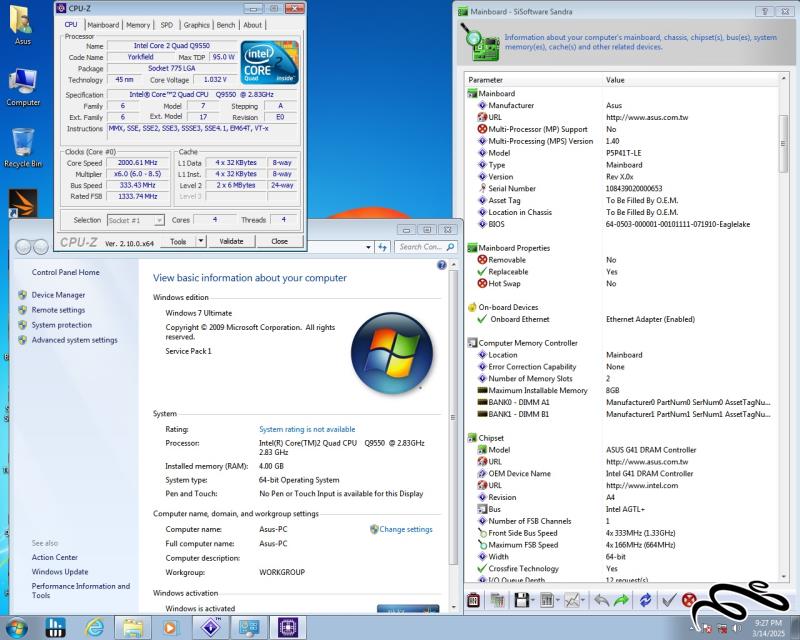
Task: Switch to the Control Panel System taskbar button
Action: tap(249, 627)
